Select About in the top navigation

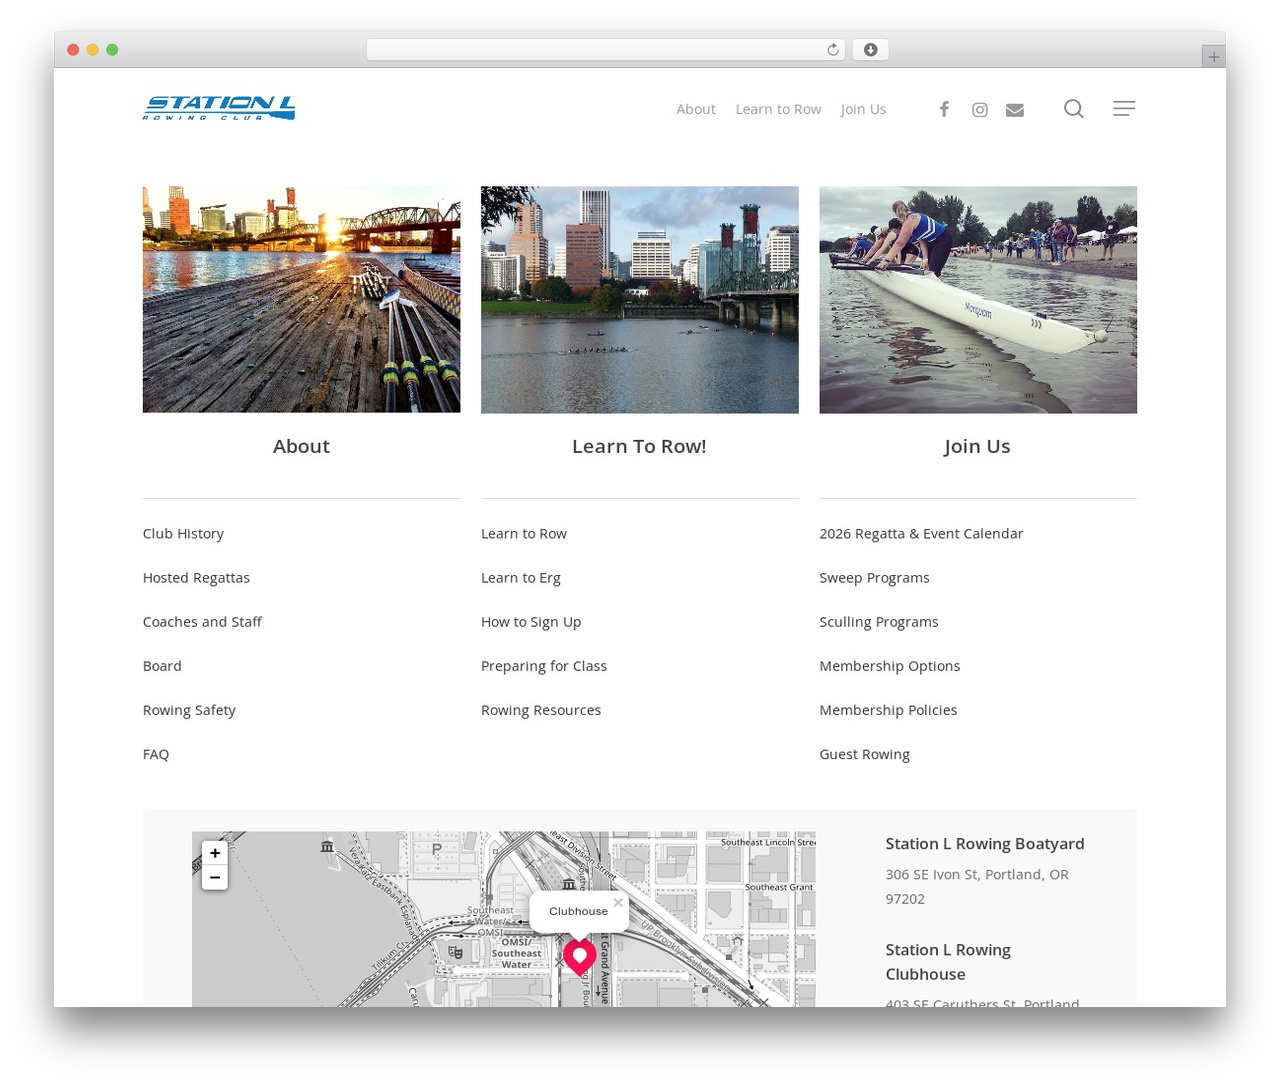click(x=696, y=109)
